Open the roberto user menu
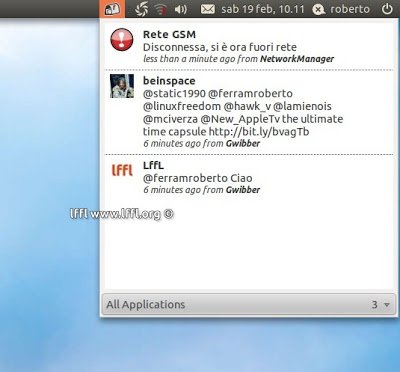Viewport: 400px width, 372px height. point(349,9)
